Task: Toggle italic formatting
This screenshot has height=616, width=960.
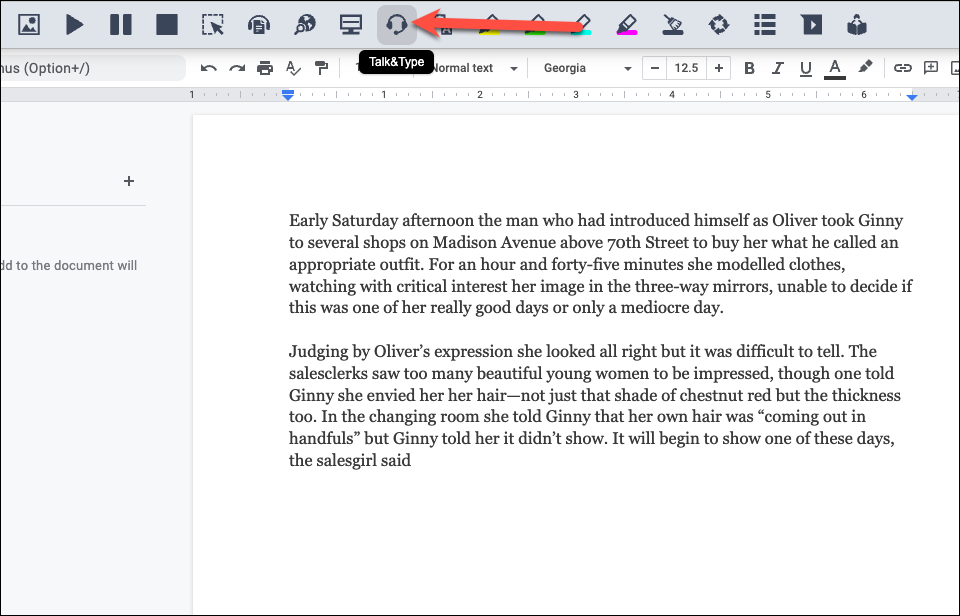Action: point(778,68)
